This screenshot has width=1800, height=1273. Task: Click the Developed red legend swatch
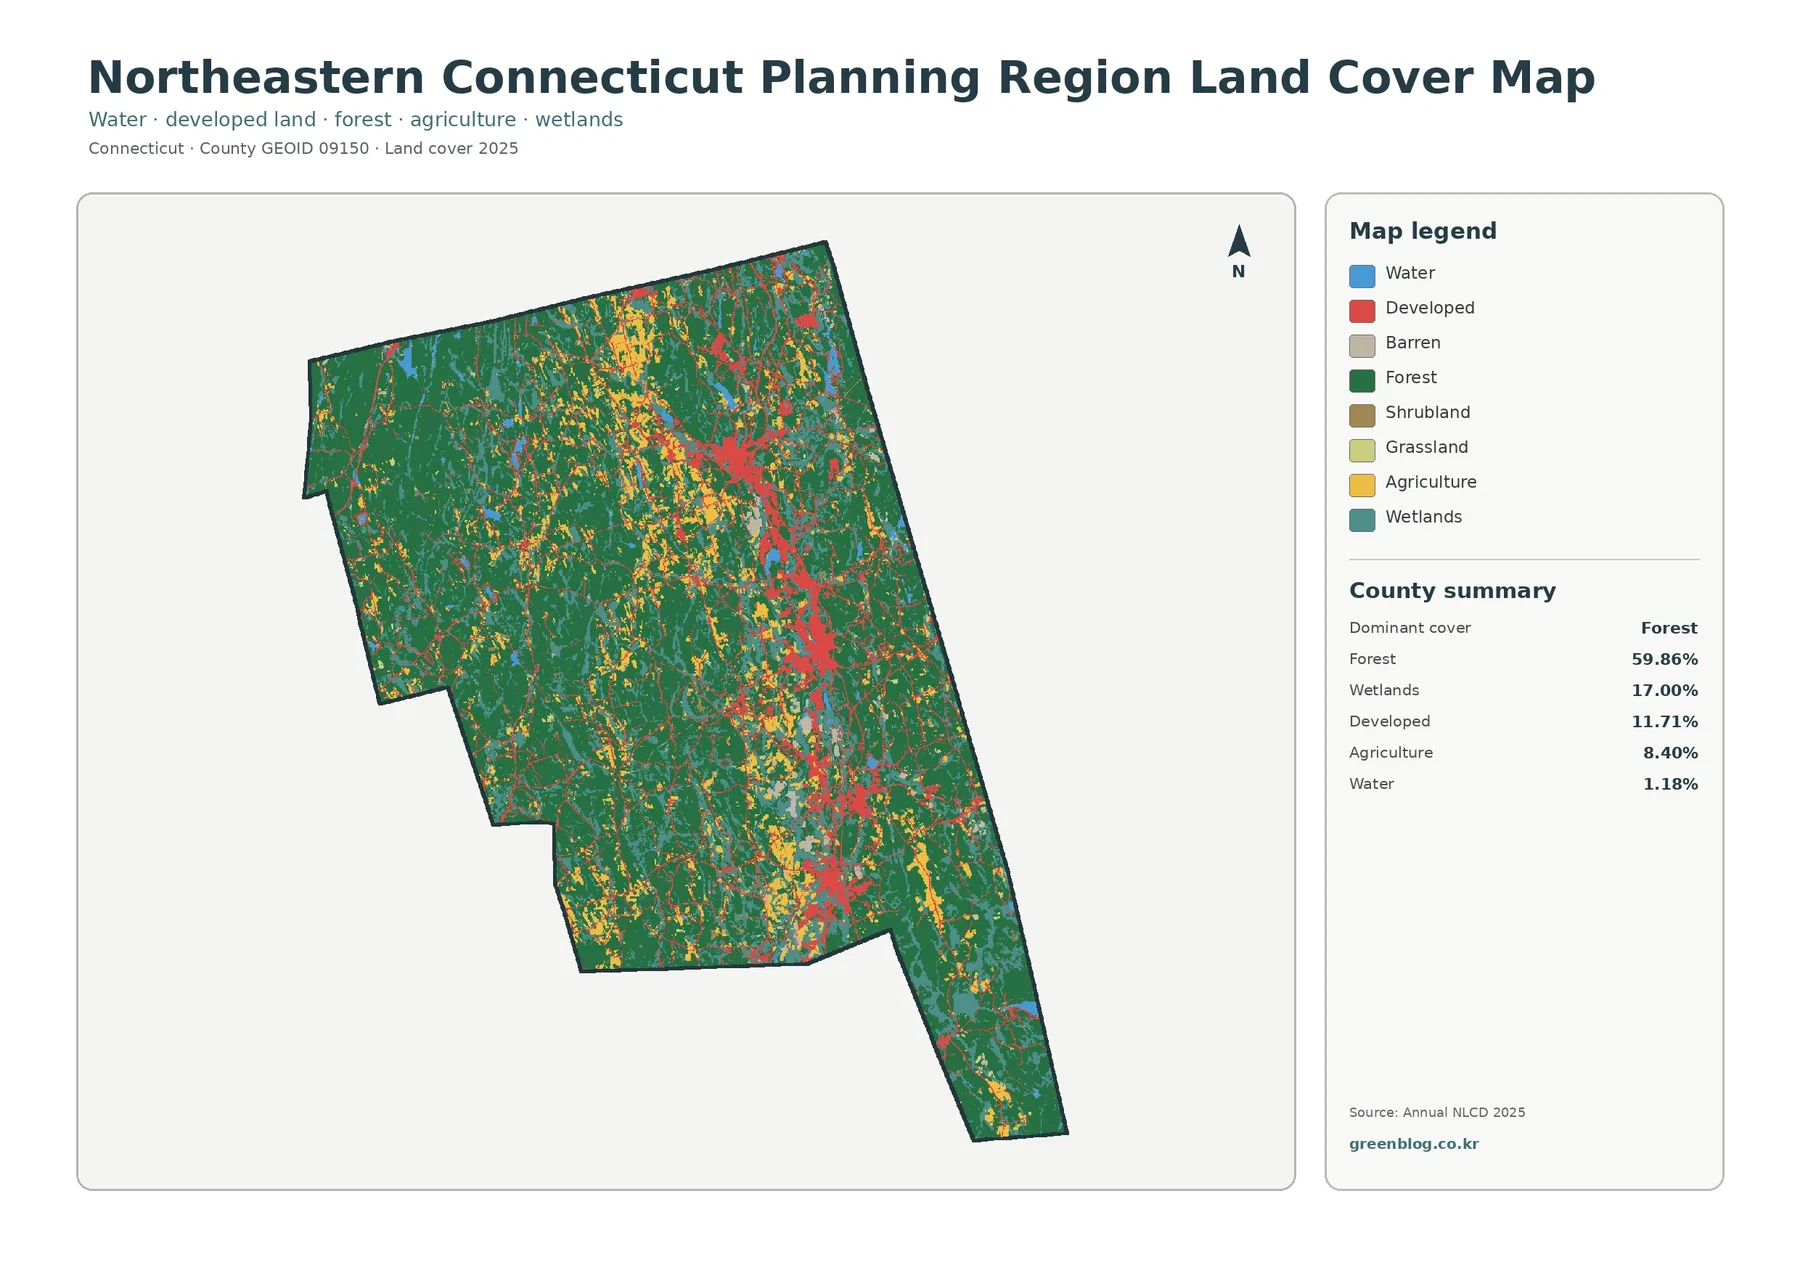(1362, 311)
